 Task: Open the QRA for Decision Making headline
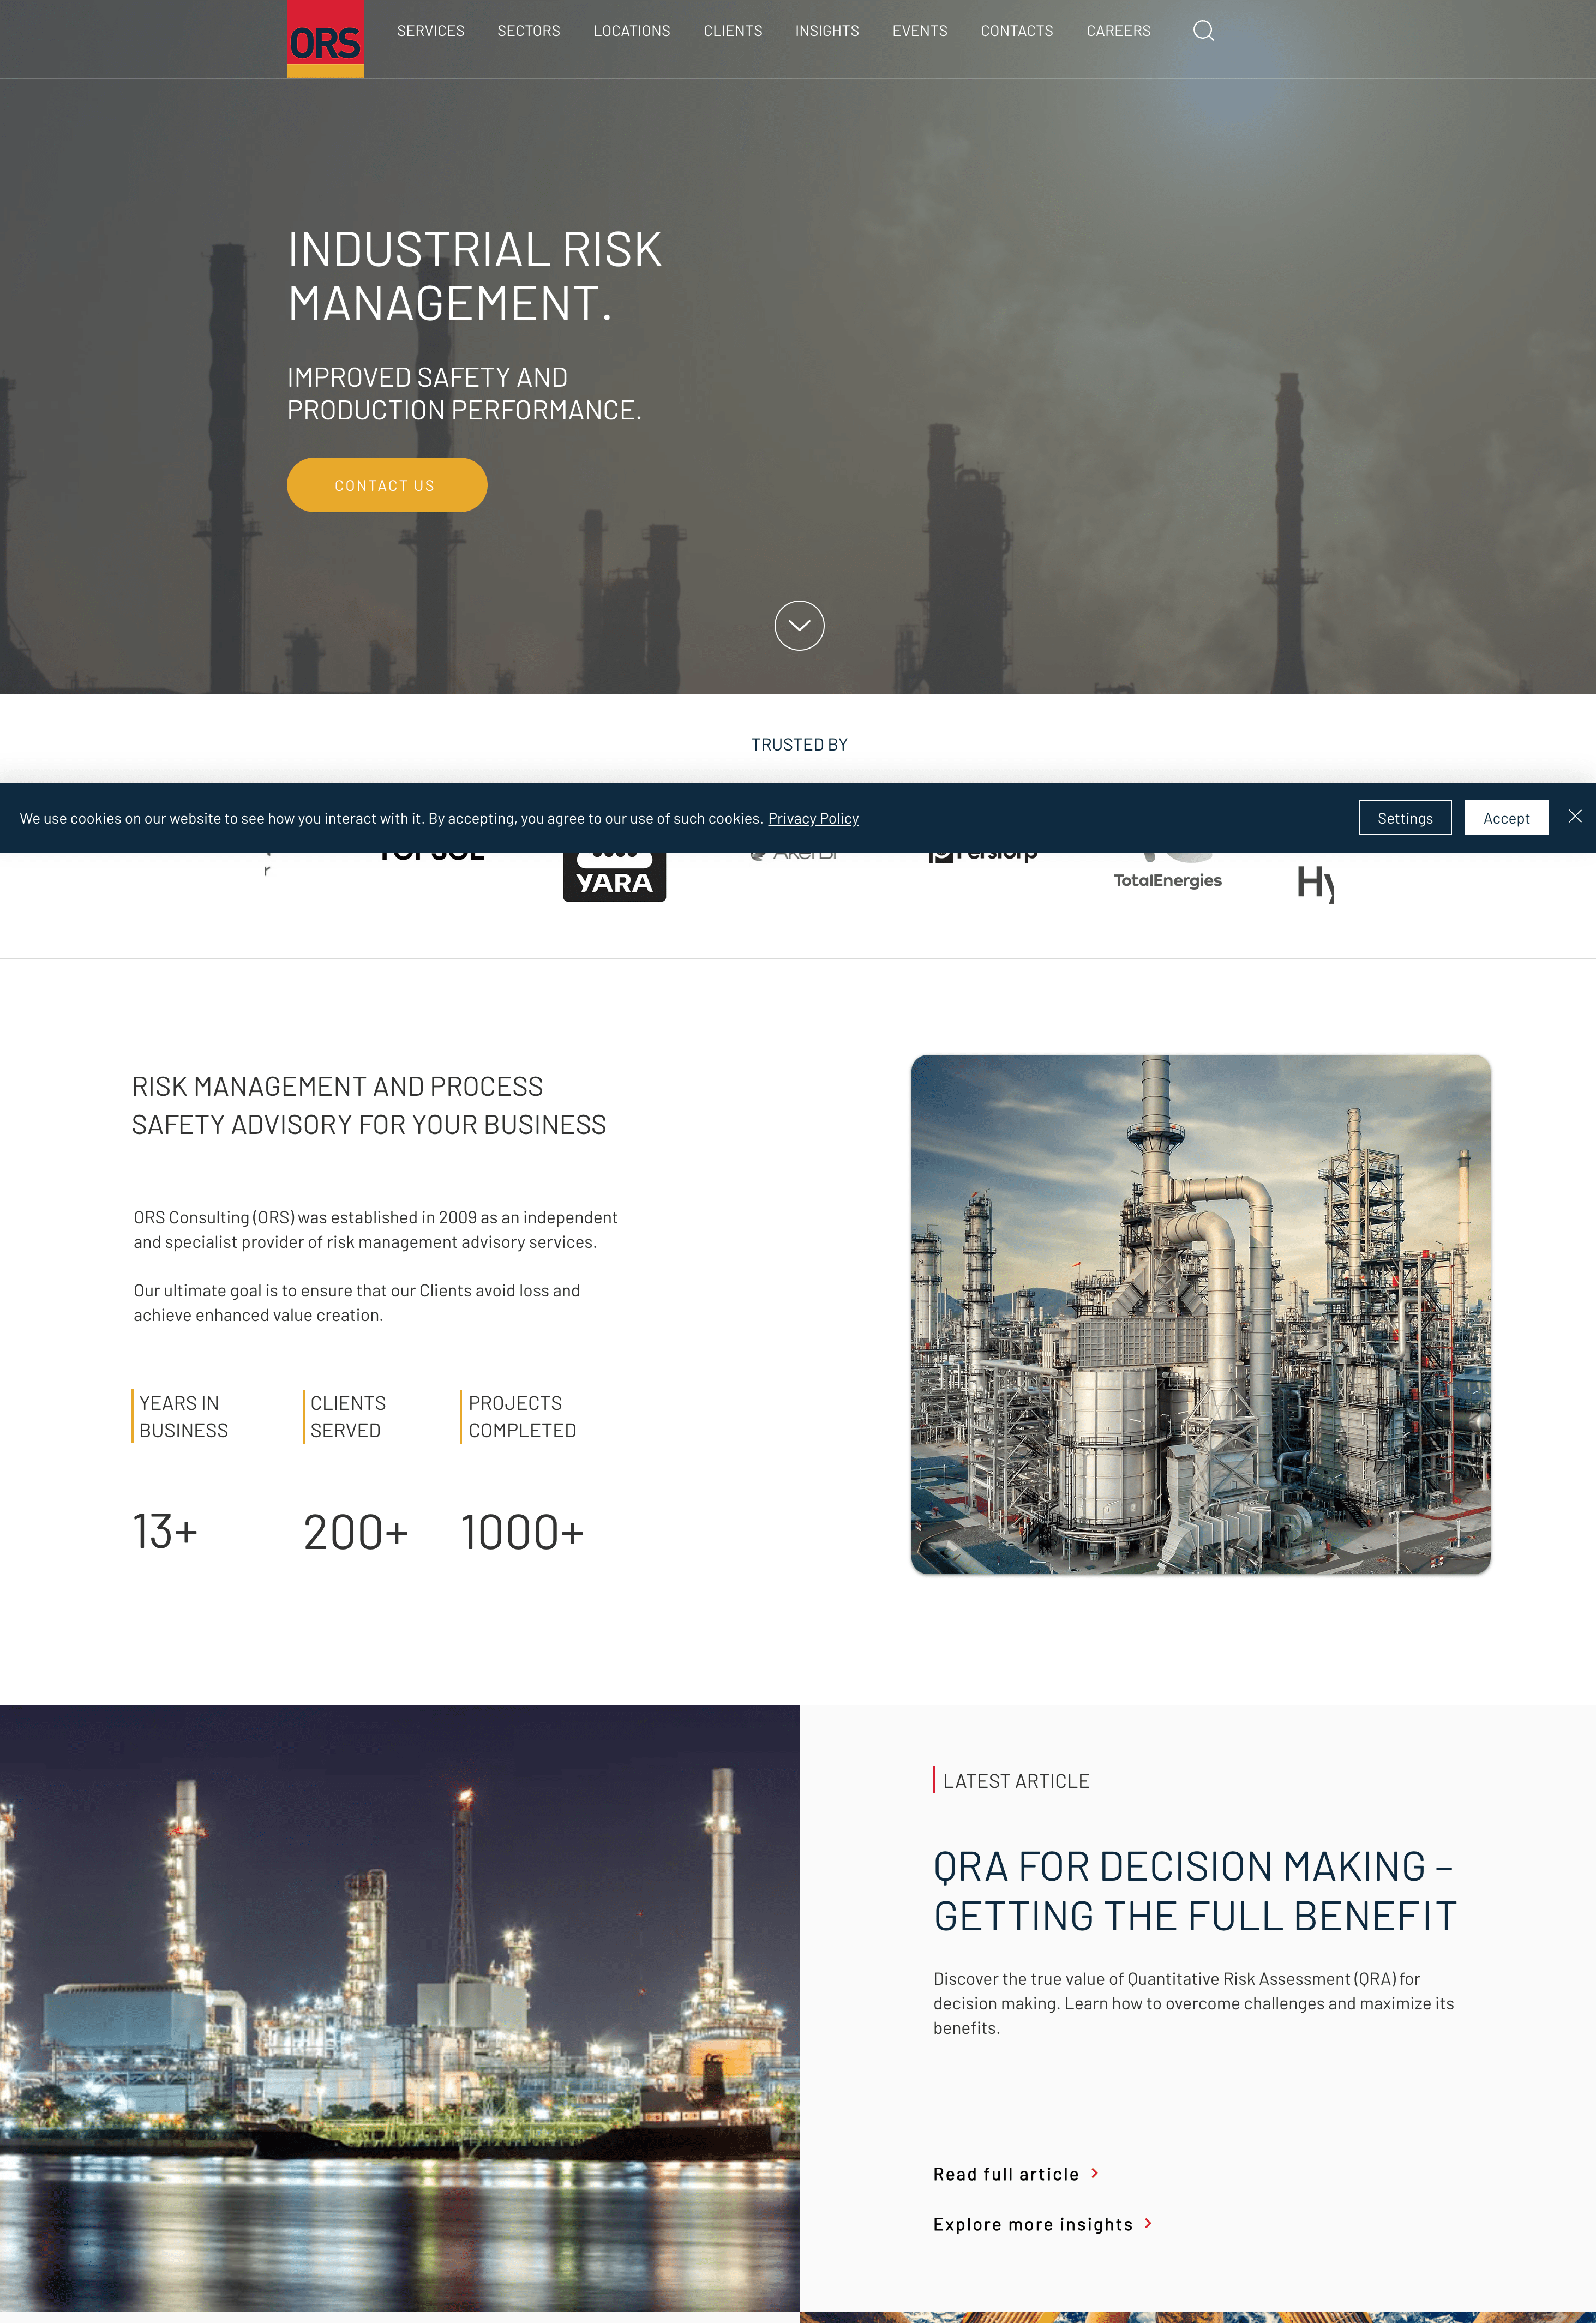[1194, 1891]
